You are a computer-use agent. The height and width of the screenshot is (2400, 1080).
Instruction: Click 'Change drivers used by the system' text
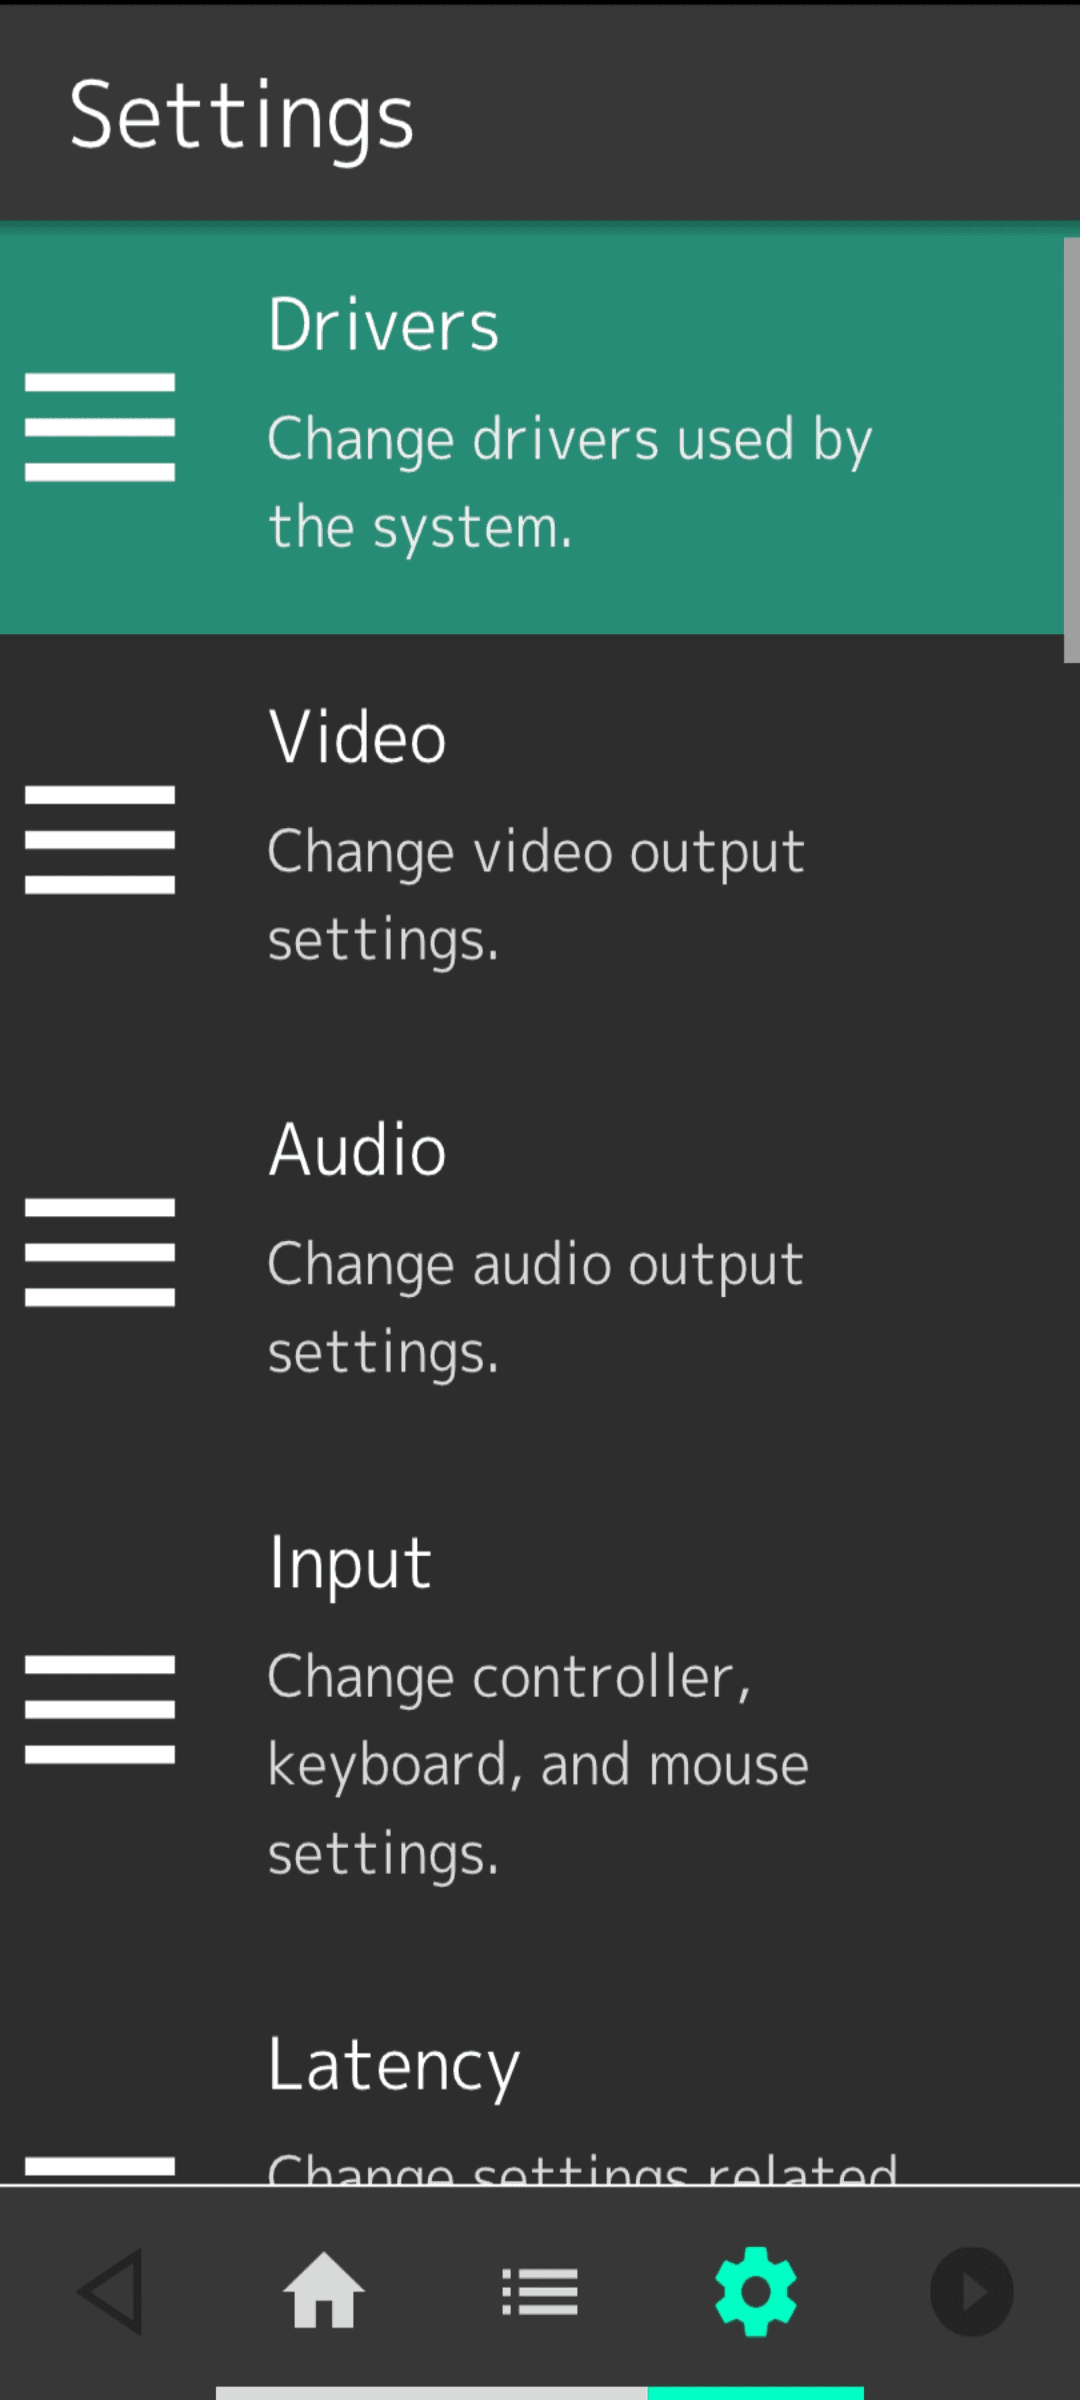(569, 482)
